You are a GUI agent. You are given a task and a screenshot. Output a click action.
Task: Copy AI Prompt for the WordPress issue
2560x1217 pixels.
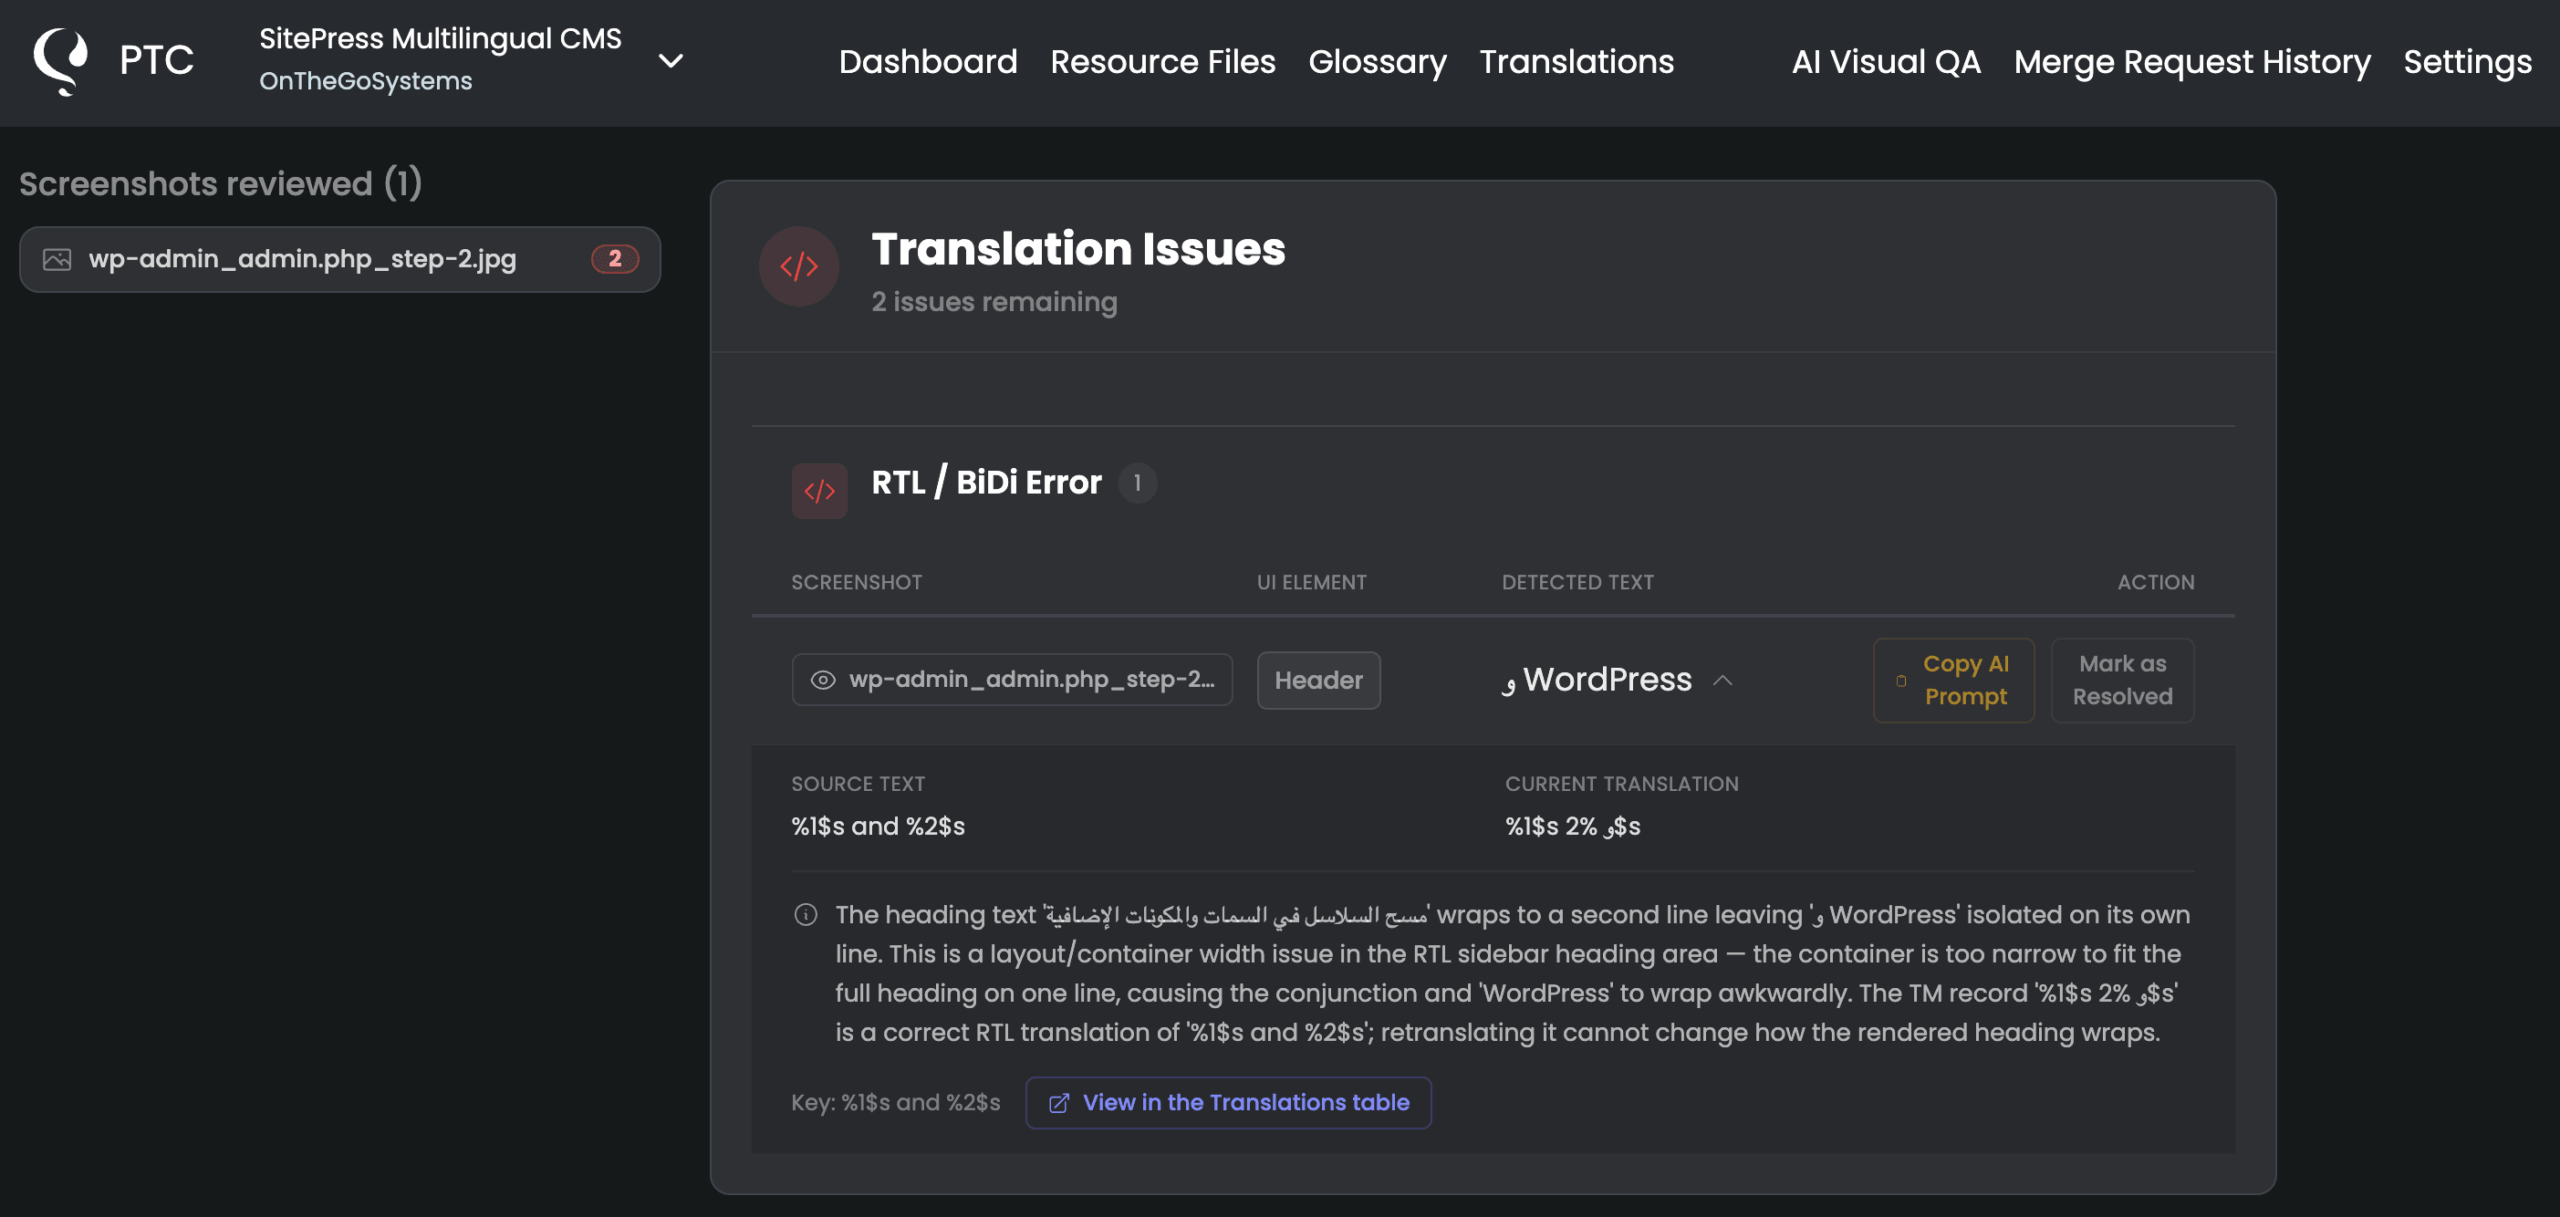1953,680
